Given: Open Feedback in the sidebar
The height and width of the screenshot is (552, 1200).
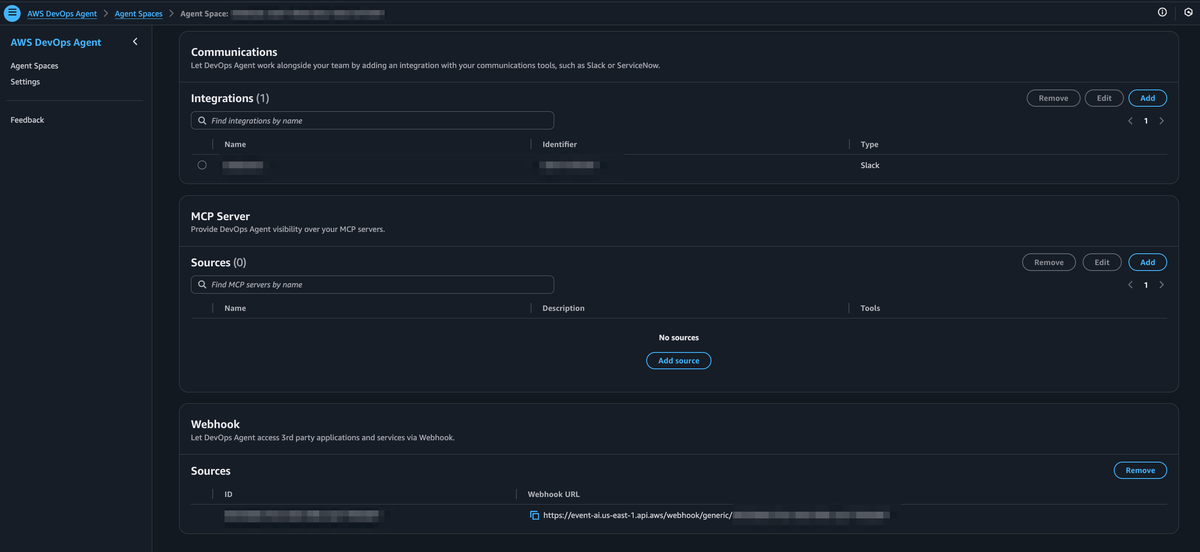Looking at the screenshot, I should pos(27,120).
